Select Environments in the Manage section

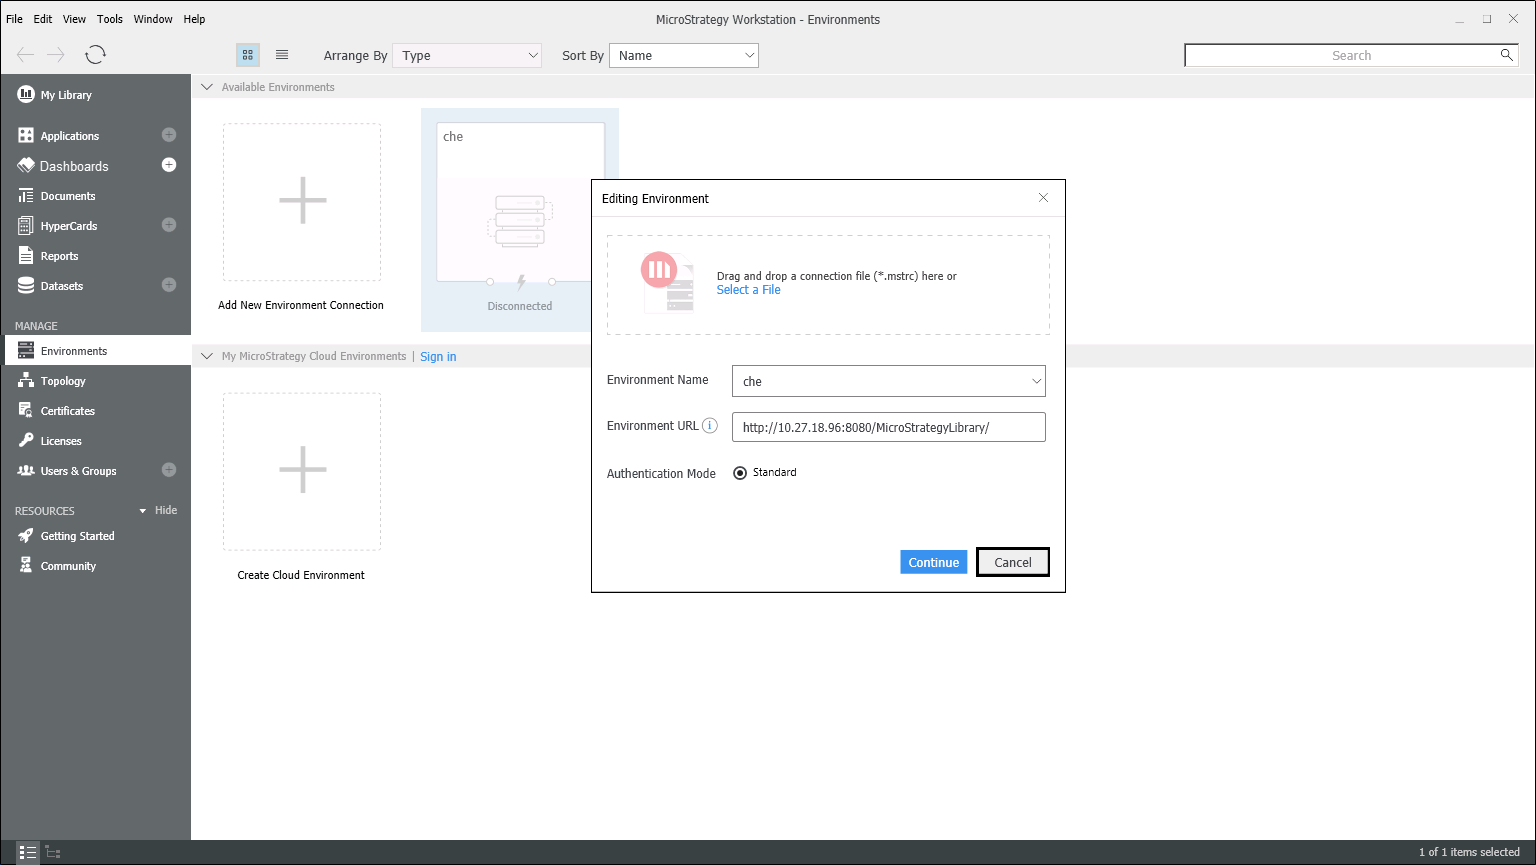click(x=97, y=351)
